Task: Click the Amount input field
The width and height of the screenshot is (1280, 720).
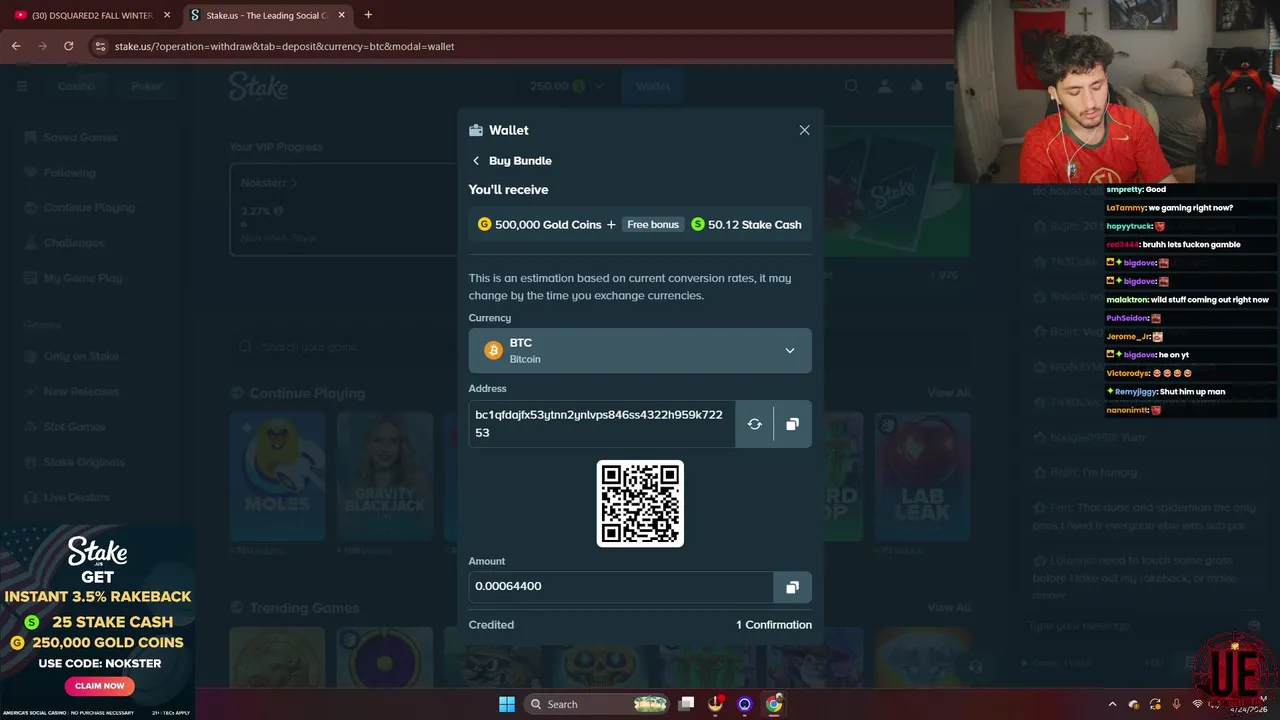Action: pos(621,587)
